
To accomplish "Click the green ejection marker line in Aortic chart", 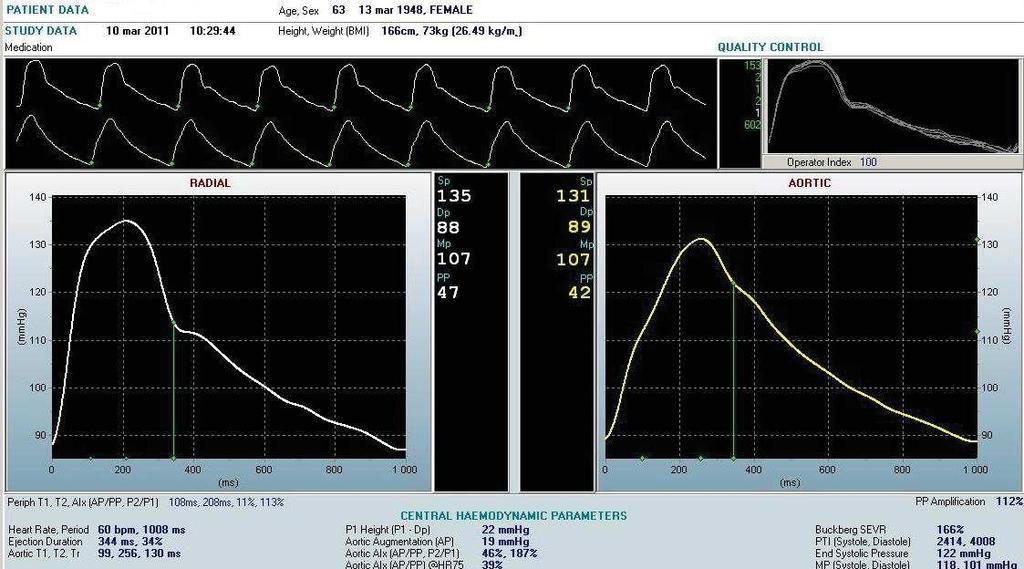I will (733, 372).
